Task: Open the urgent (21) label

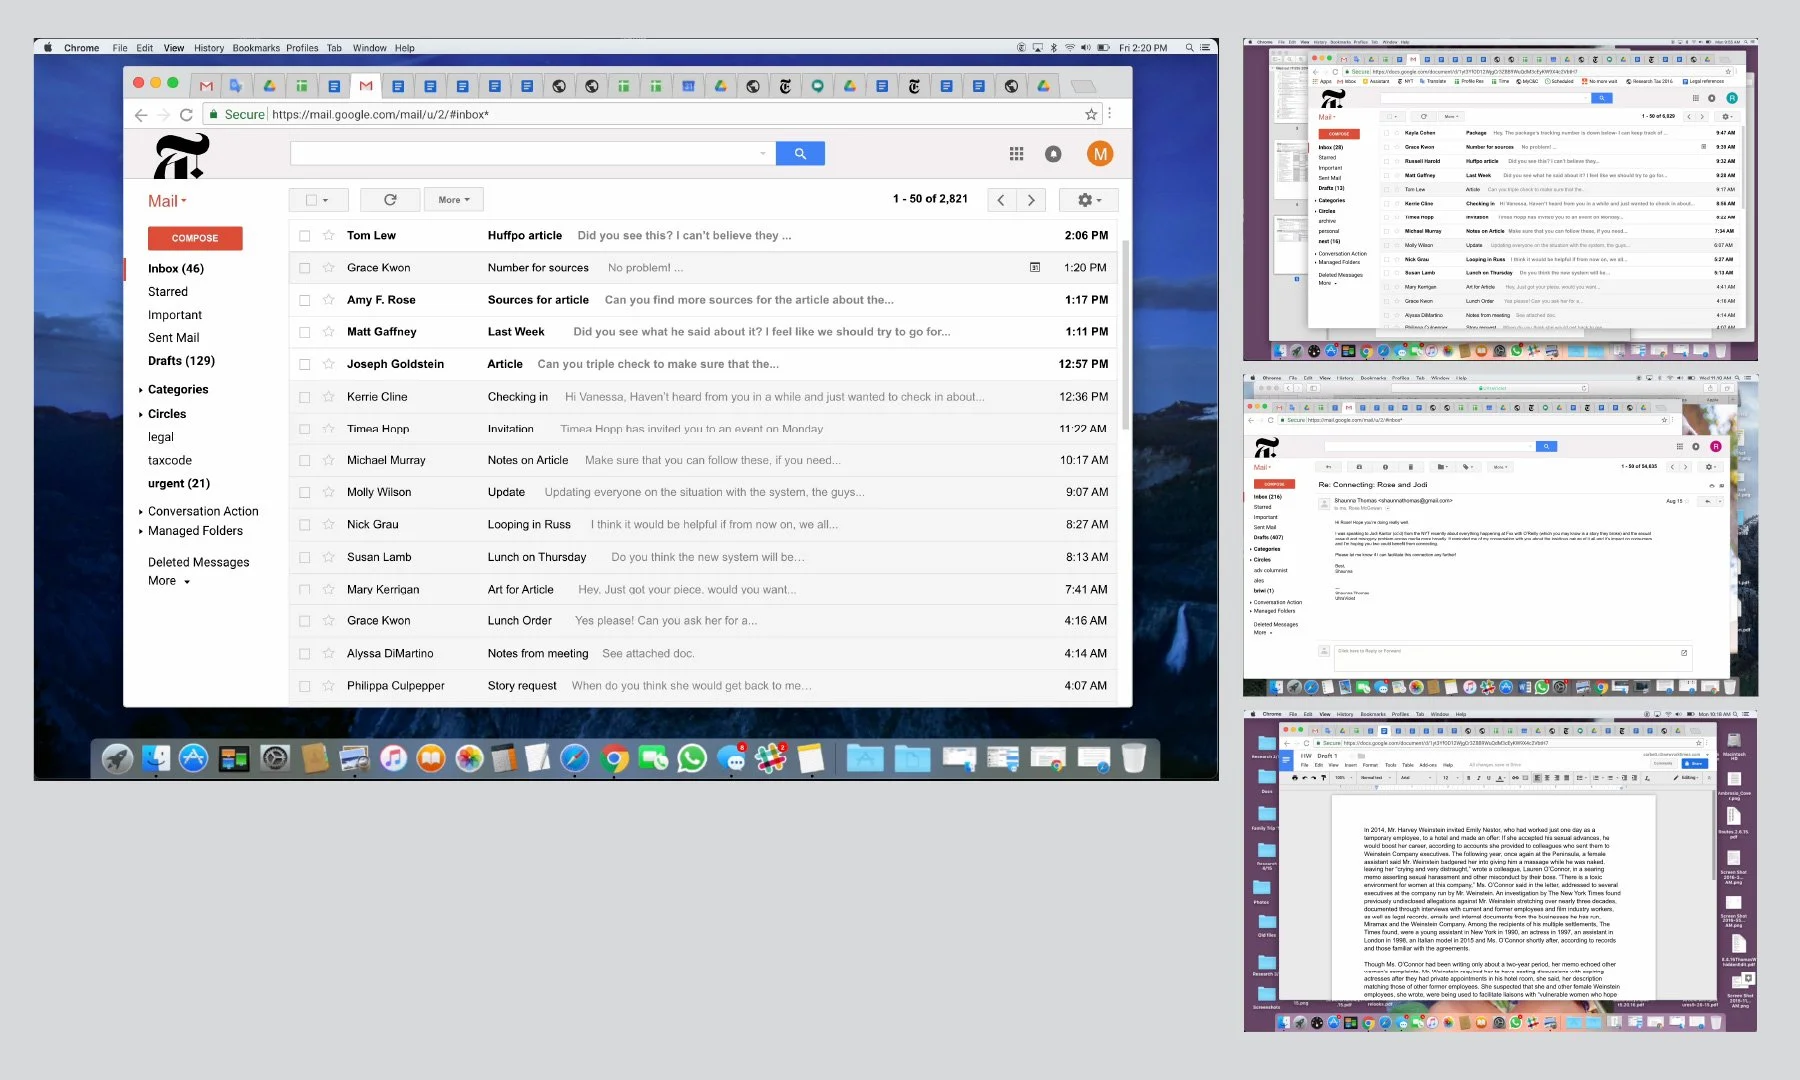Action: click(179, 483)
